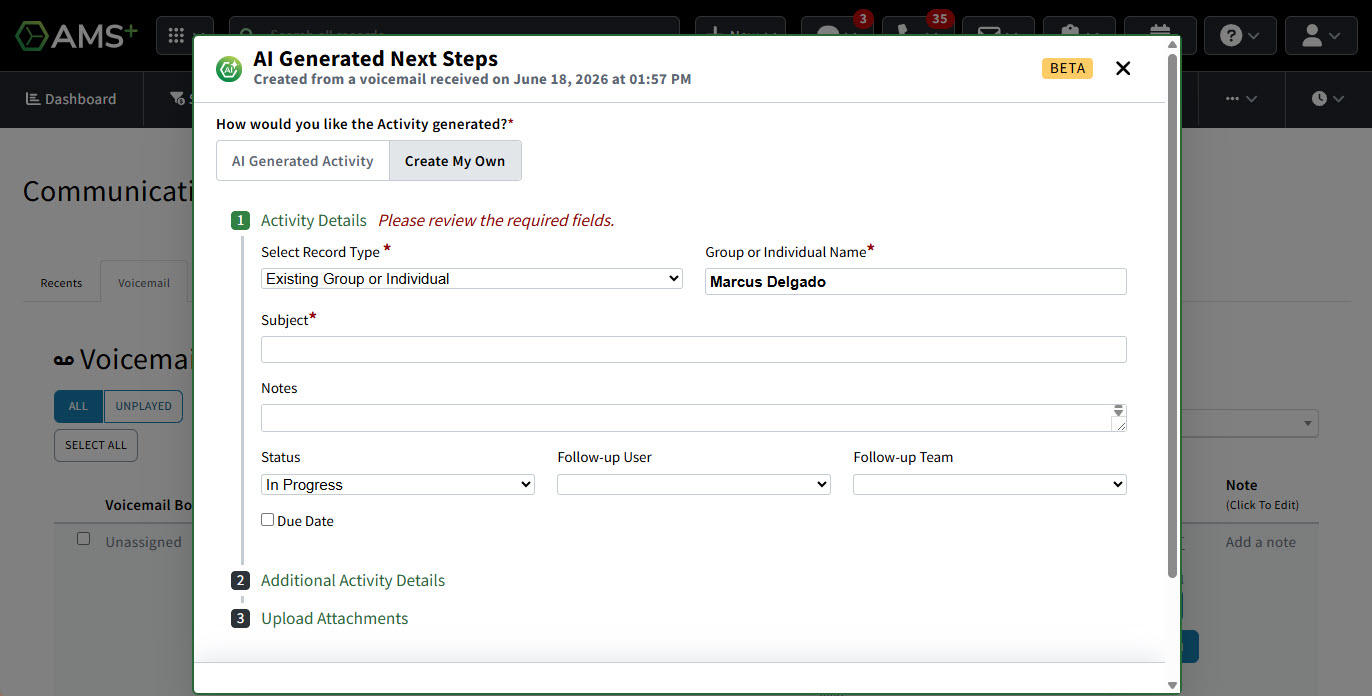Click the green AI logo icon in dialog header
This screenshot has height=696, width=1372.
coord(229,69)
